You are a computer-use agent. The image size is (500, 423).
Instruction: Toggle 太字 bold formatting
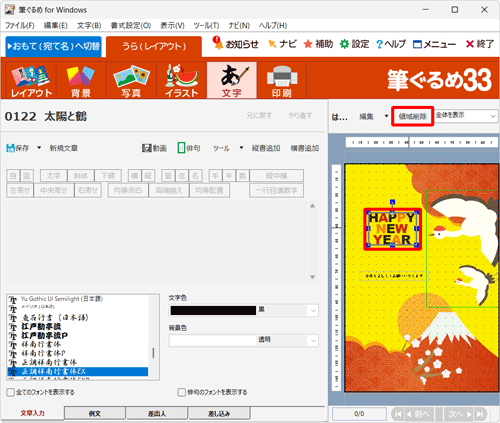coord(54,176)
